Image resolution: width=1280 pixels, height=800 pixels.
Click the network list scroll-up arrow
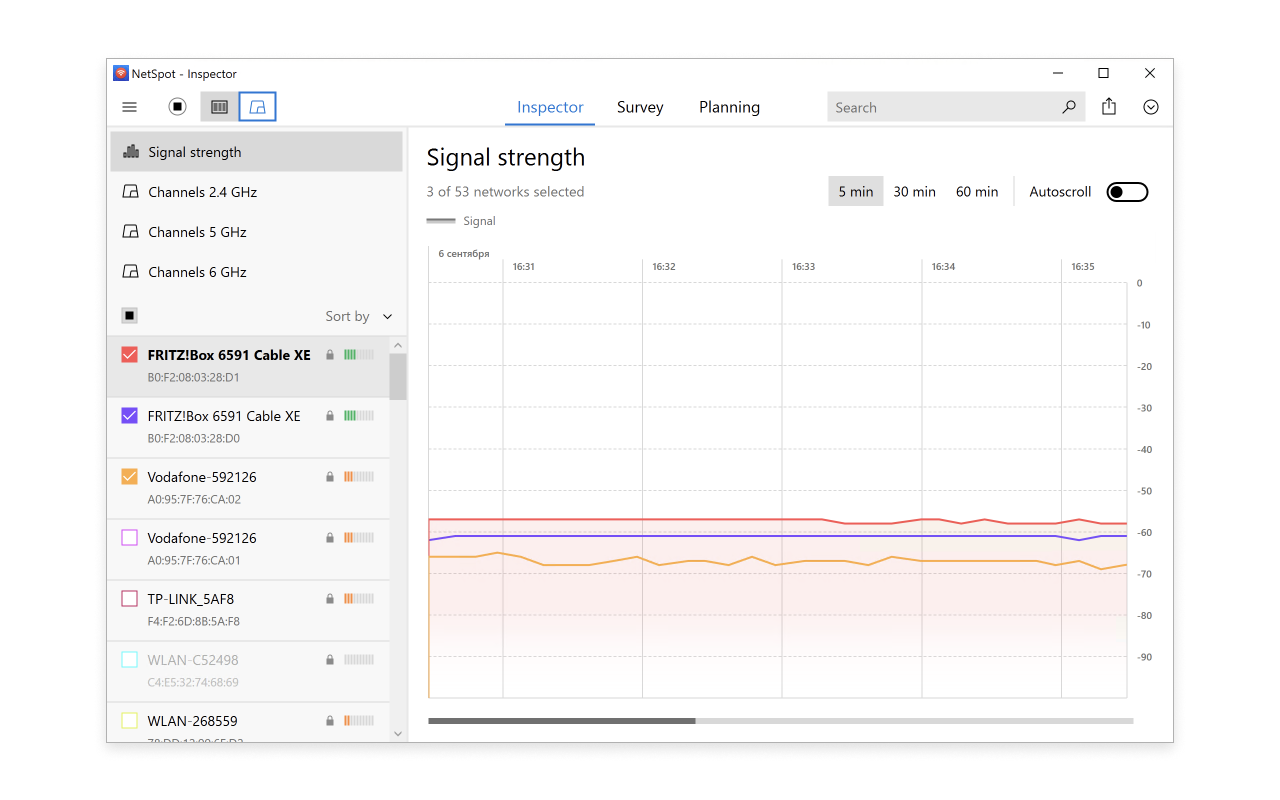398,345
